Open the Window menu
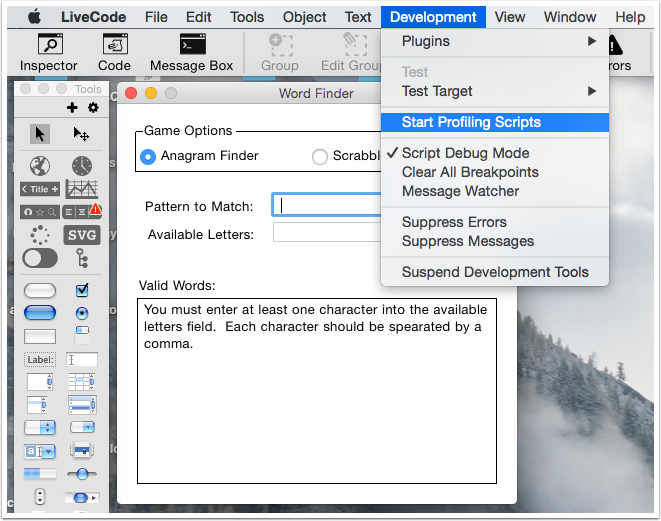The width and height of the screenshot is (661, 521). [570, 17]
